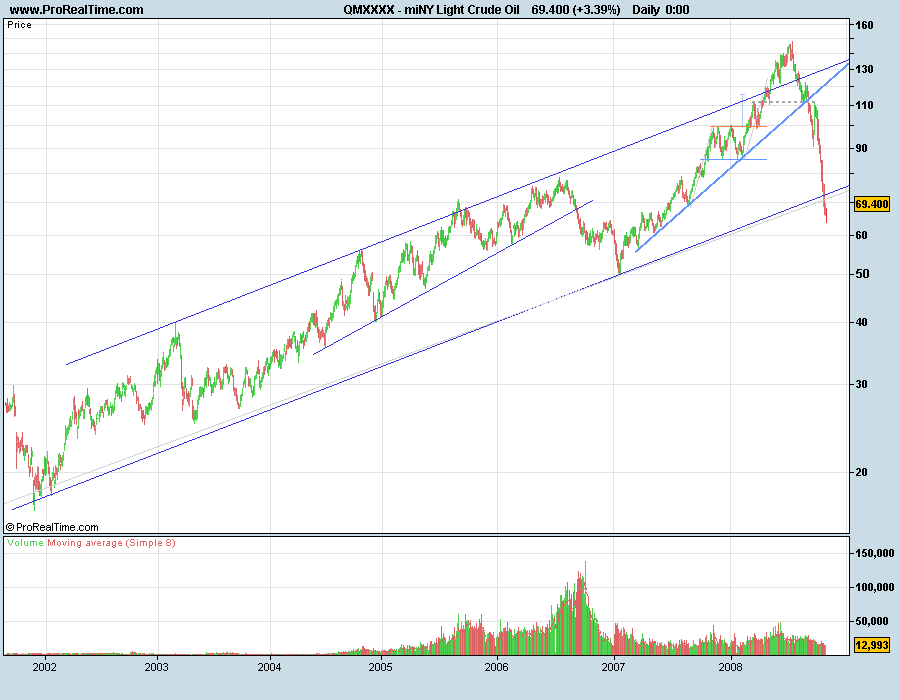The image size is (900, 700).
Task: Click the 2004 year label on time axis
Action: [x=269, y=667]
